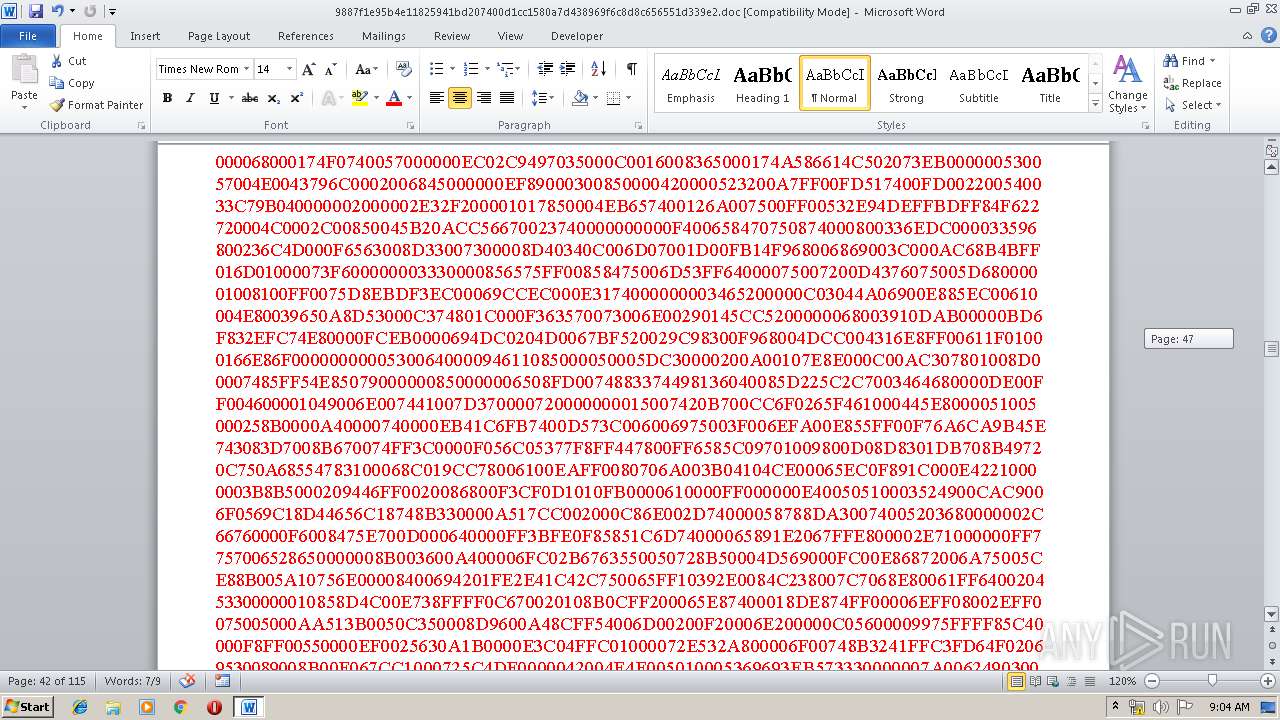Activate Format Painter
Viewport: 1280px width, 720px height.
96,105
